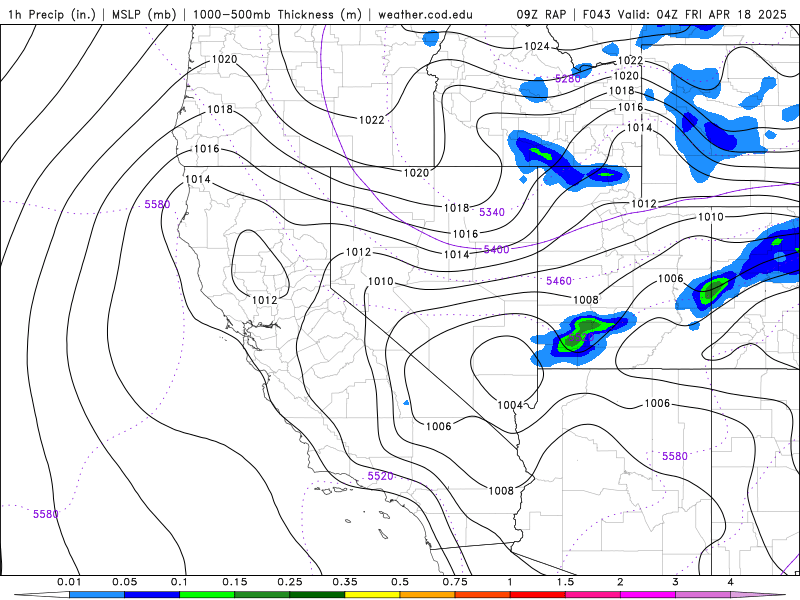The image size is (800, 600).
Task: Click the 0.25 legend value
Action: (290, 582)
